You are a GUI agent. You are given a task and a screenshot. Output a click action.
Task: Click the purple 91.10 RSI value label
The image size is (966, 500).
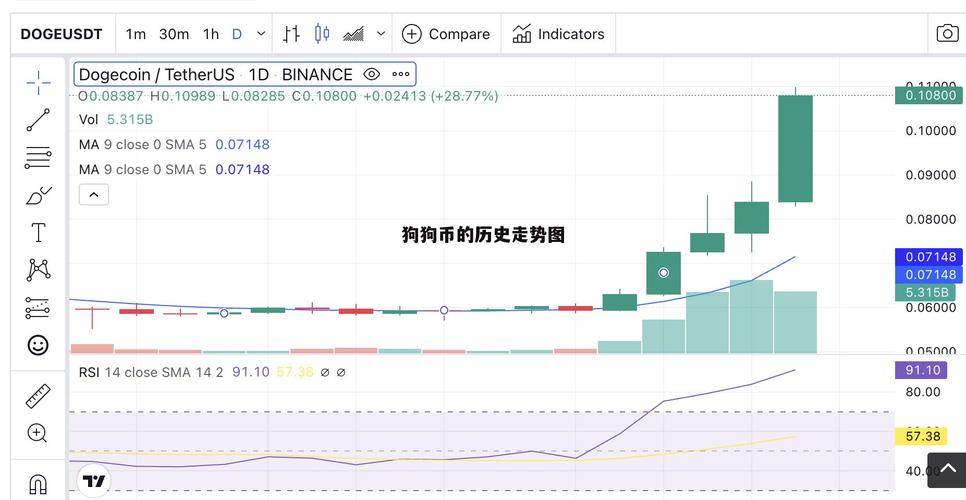923,370
